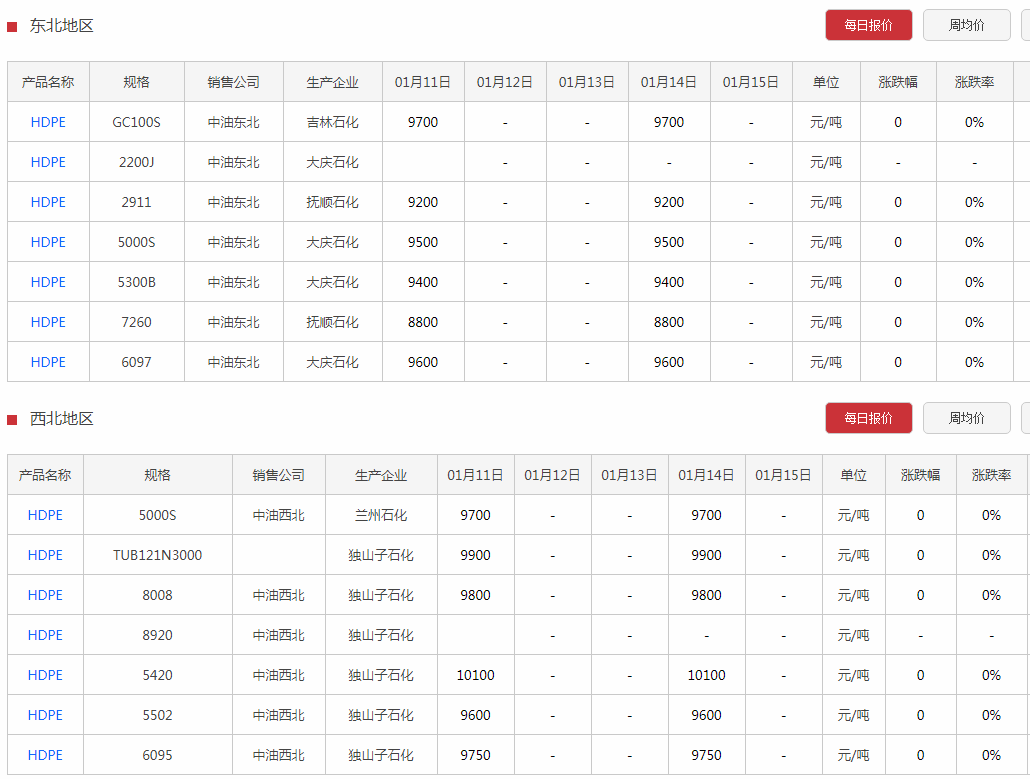Click 8008 specification cell
The image size is (1030, 779).
pos(158,595)
